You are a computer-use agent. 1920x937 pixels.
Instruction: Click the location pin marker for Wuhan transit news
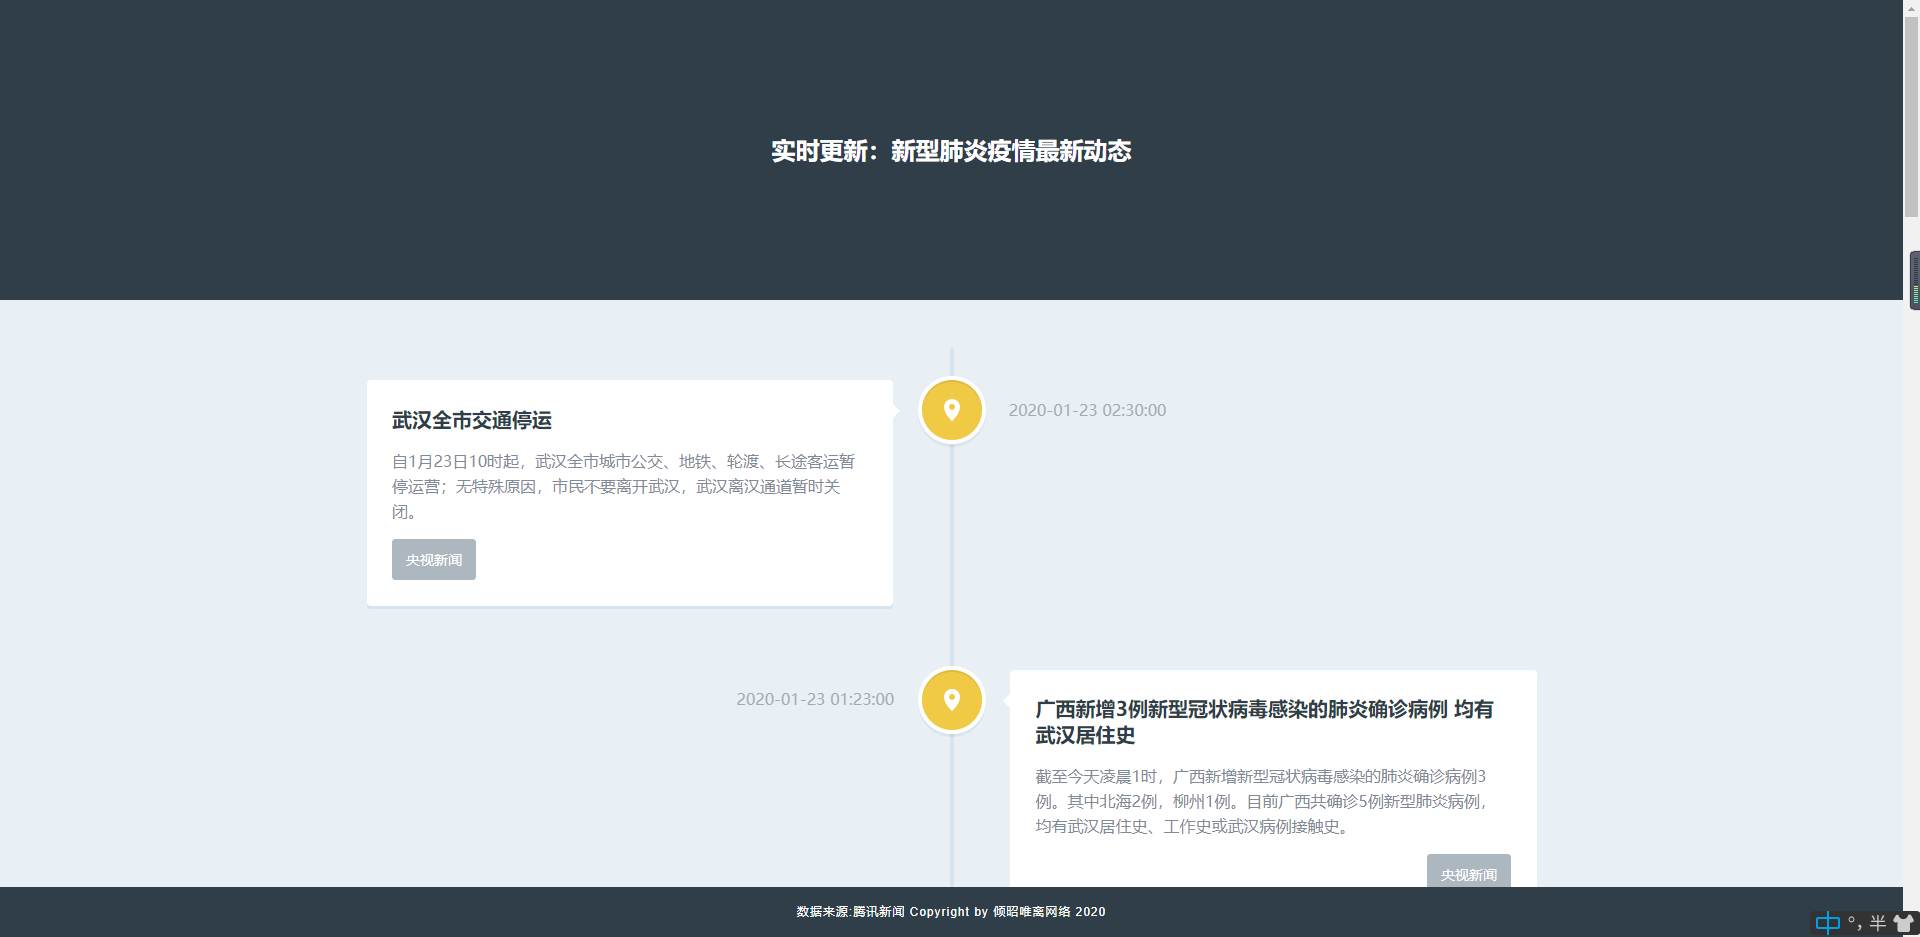coord(951,410)
